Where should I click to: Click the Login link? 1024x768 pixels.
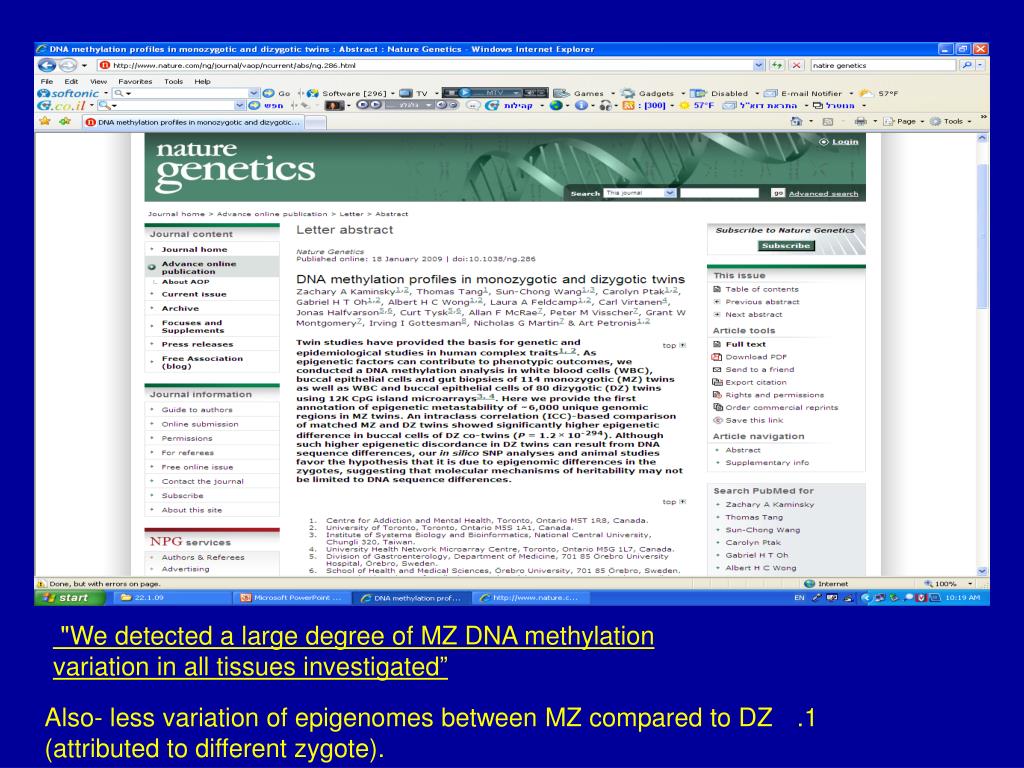tap(844, 141)
